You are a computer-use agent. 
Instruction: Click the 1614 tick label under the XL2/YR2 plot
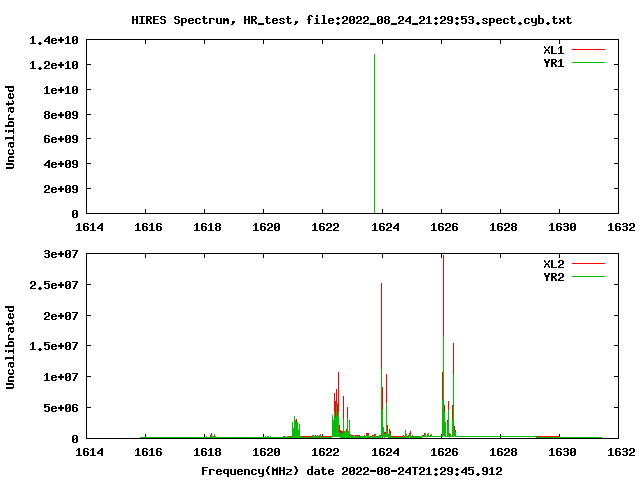point(89,452)
